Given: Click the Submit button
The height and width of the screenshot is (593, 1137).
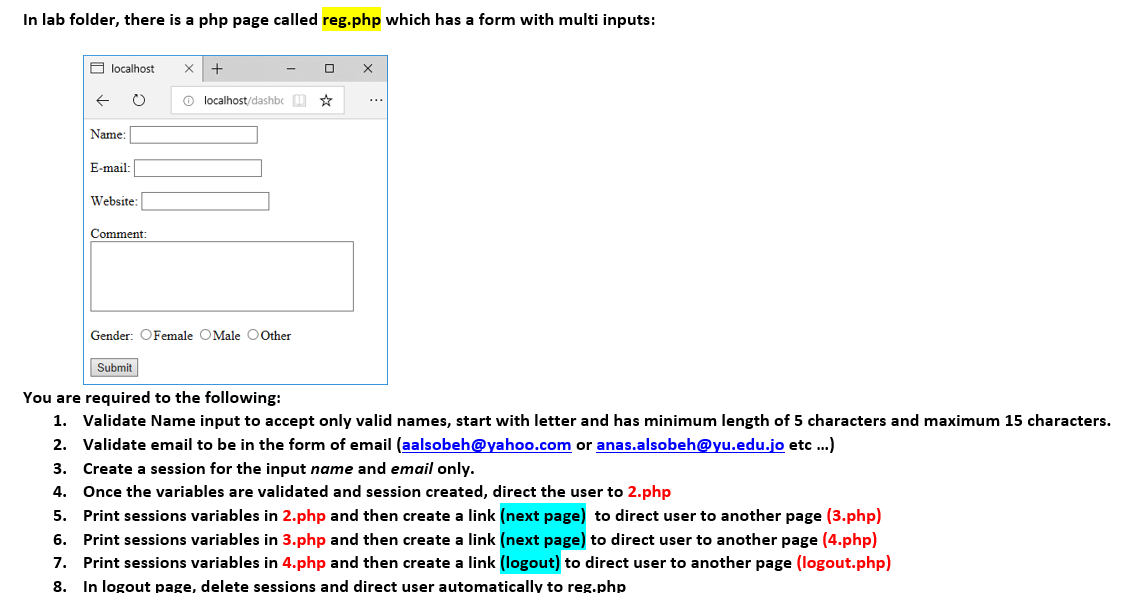Looking at the screenshot, I should pos(113,367).
